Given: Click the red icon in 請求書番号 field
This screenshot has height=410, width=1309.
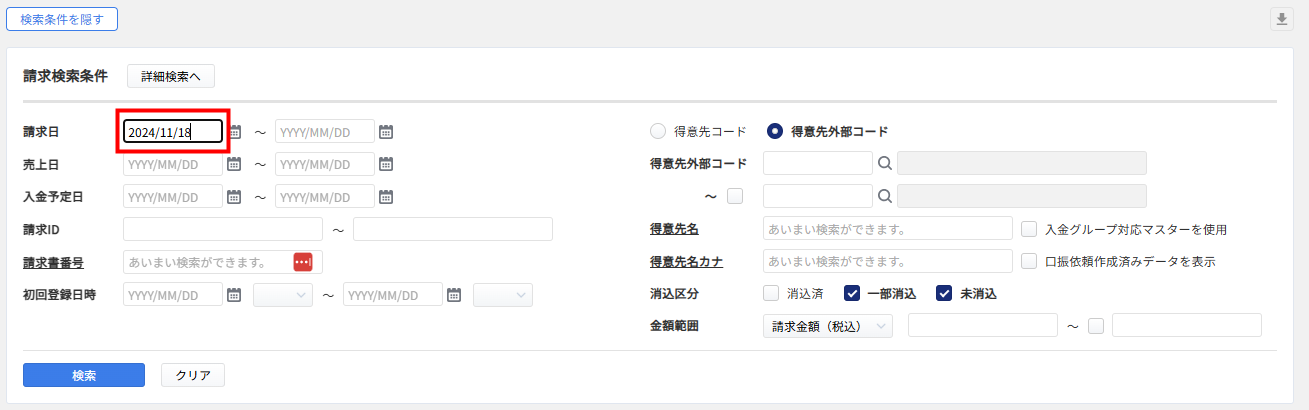Looking at the screenshot, I should pos(303,262).
